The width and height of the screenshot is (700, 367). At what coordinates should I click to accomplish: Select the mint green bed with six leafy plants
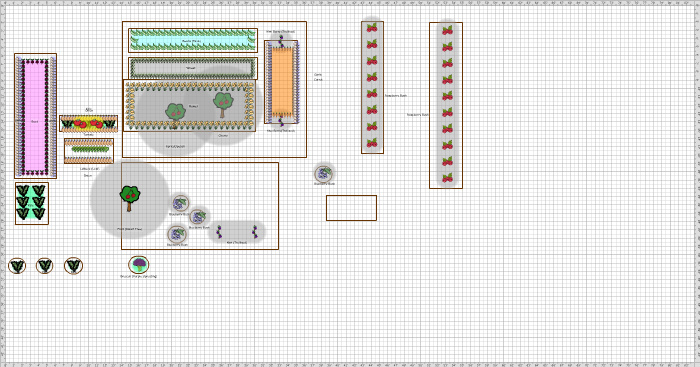click(x=32, y=203)
